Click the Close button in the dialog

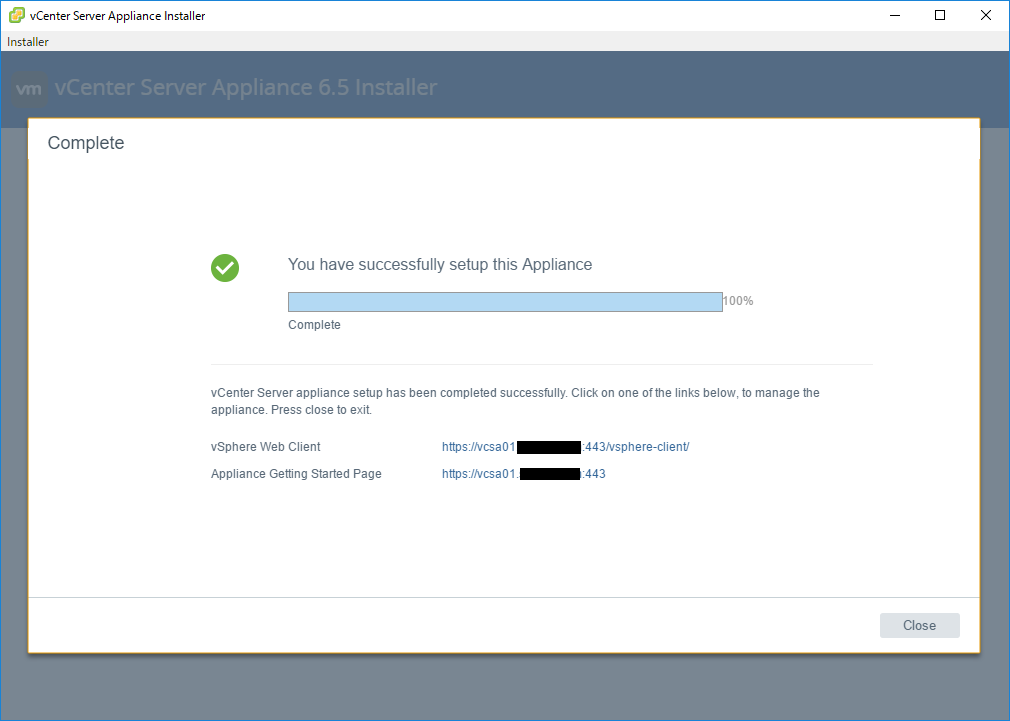(919, 626)
